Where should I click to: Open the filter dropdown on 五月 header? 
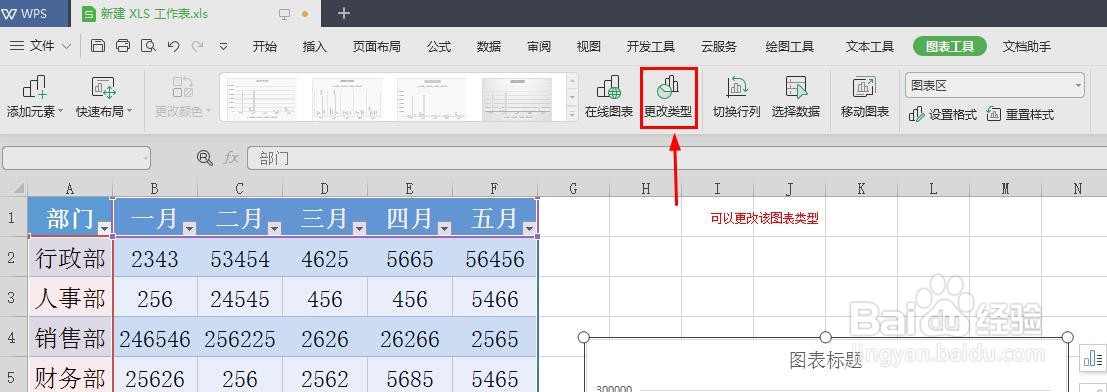point(529,228)
